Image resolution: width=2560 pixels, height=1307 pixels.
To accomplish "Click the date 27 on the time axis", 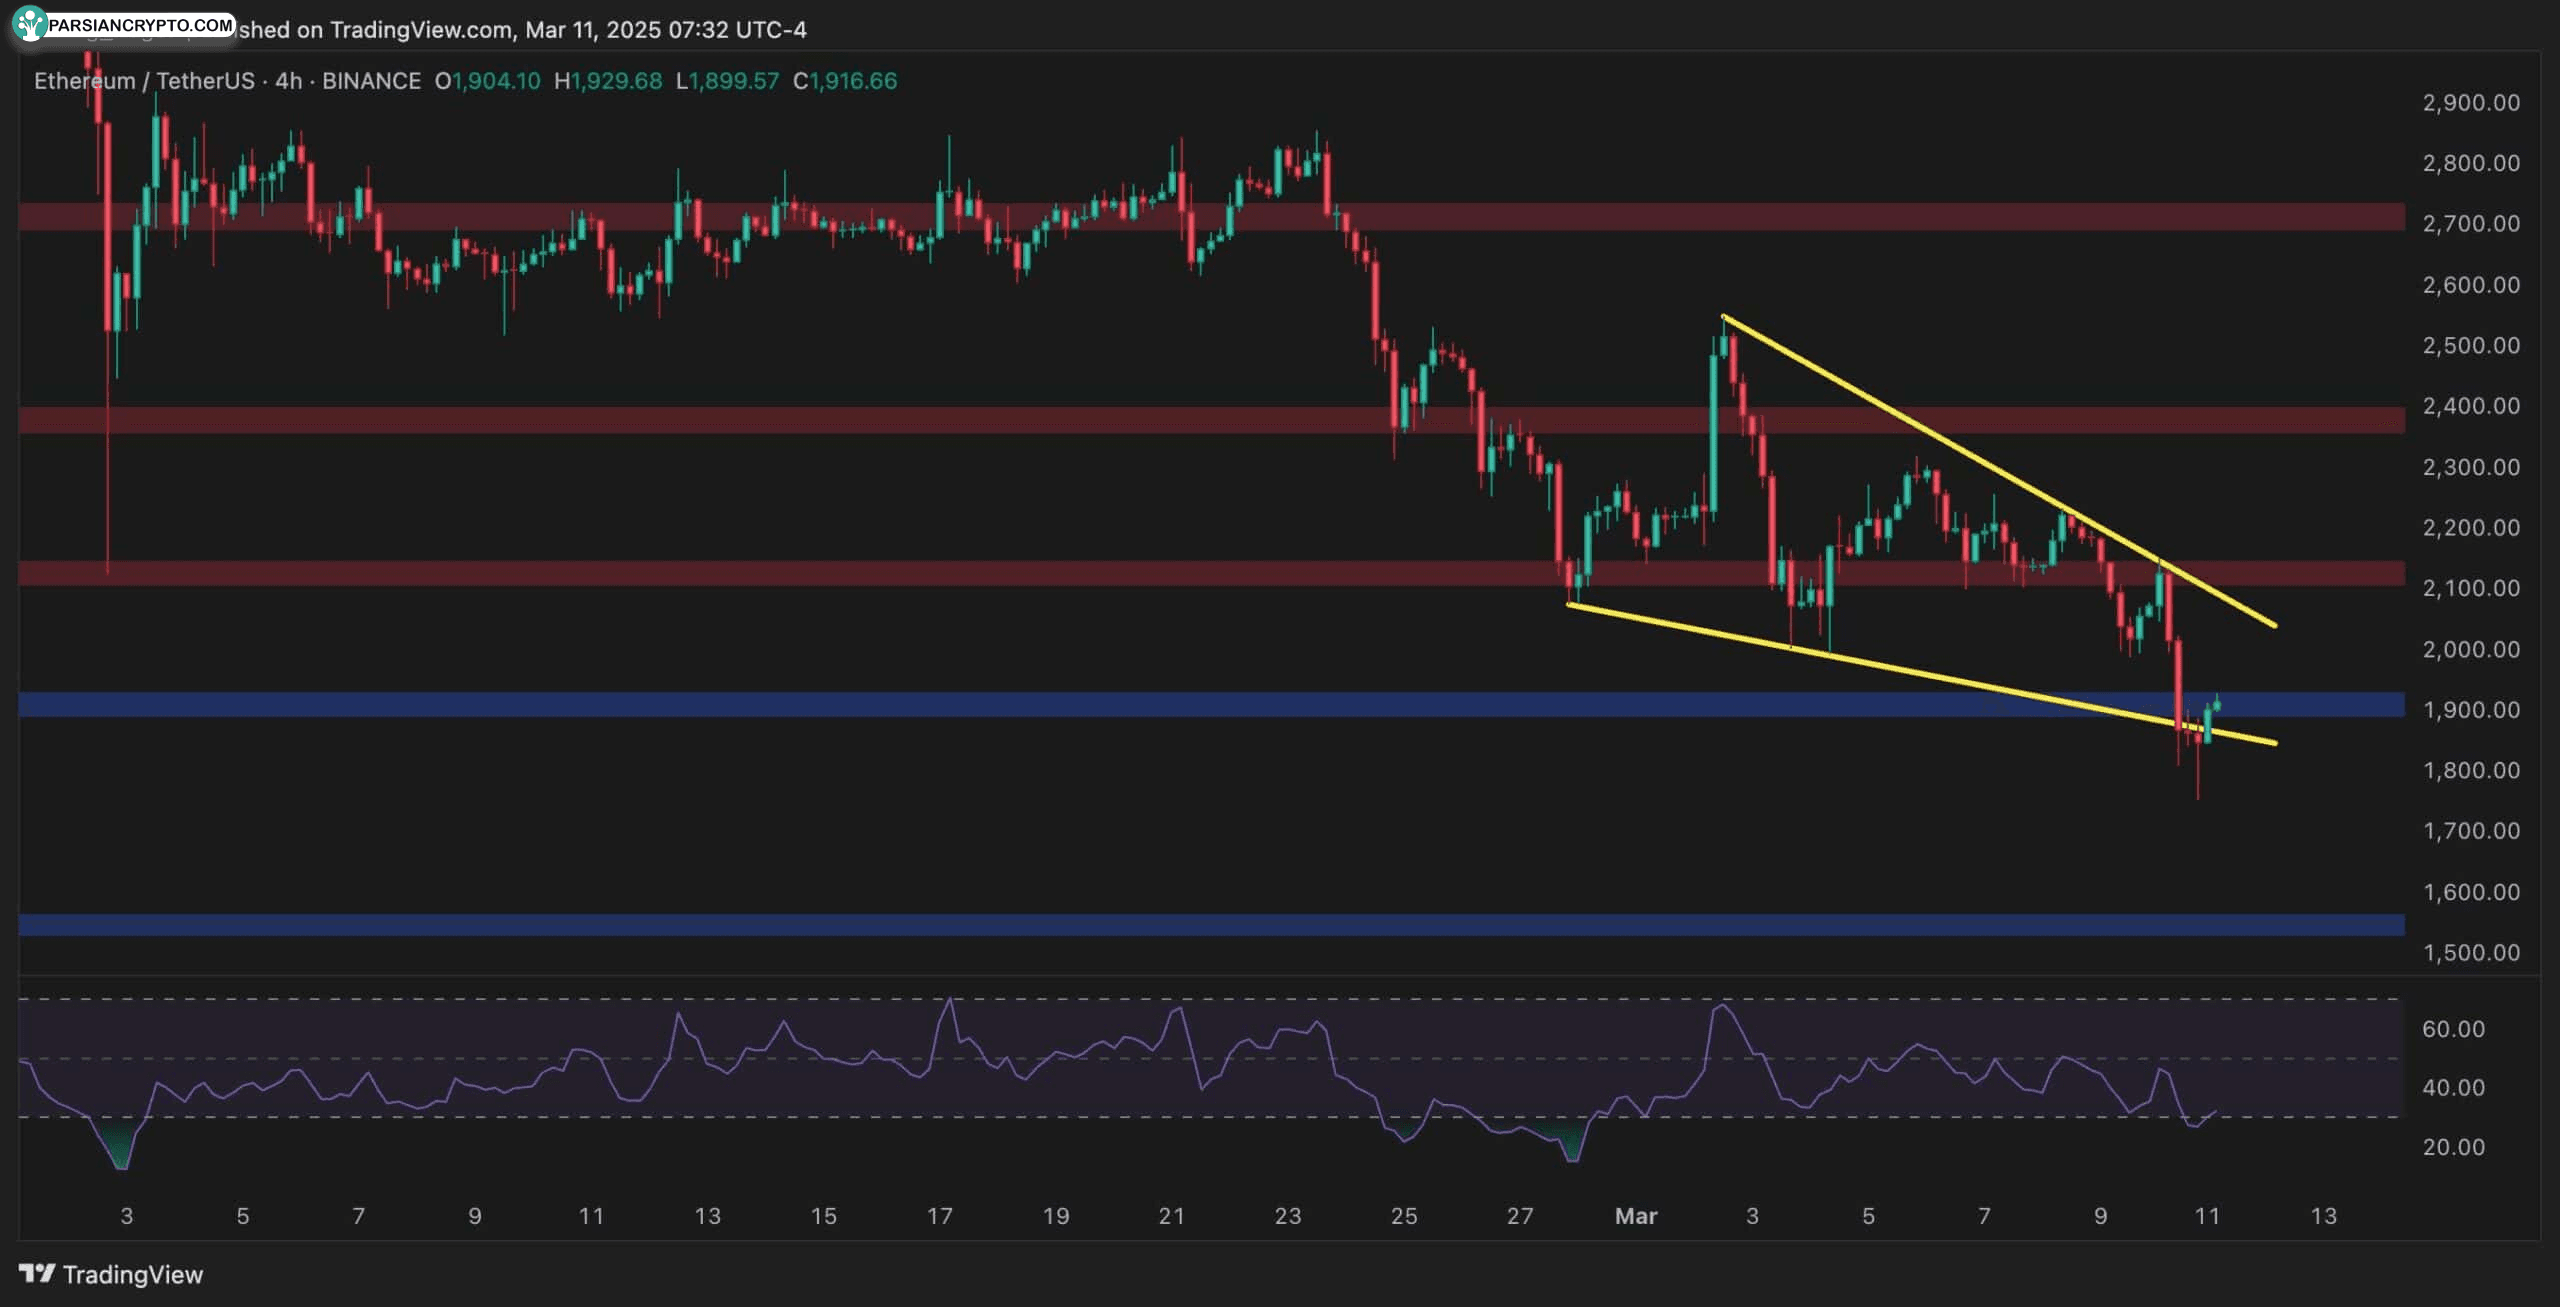I will (1520, 1216).
